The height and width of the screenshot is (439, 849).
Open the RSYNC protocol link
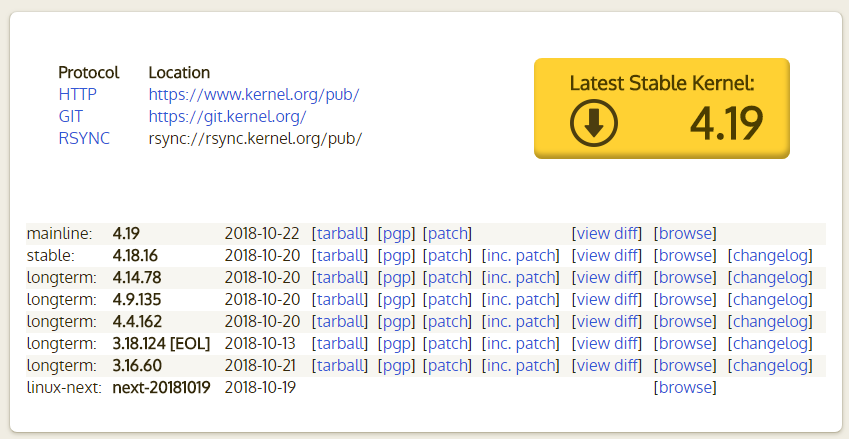(x=84, y=139)
